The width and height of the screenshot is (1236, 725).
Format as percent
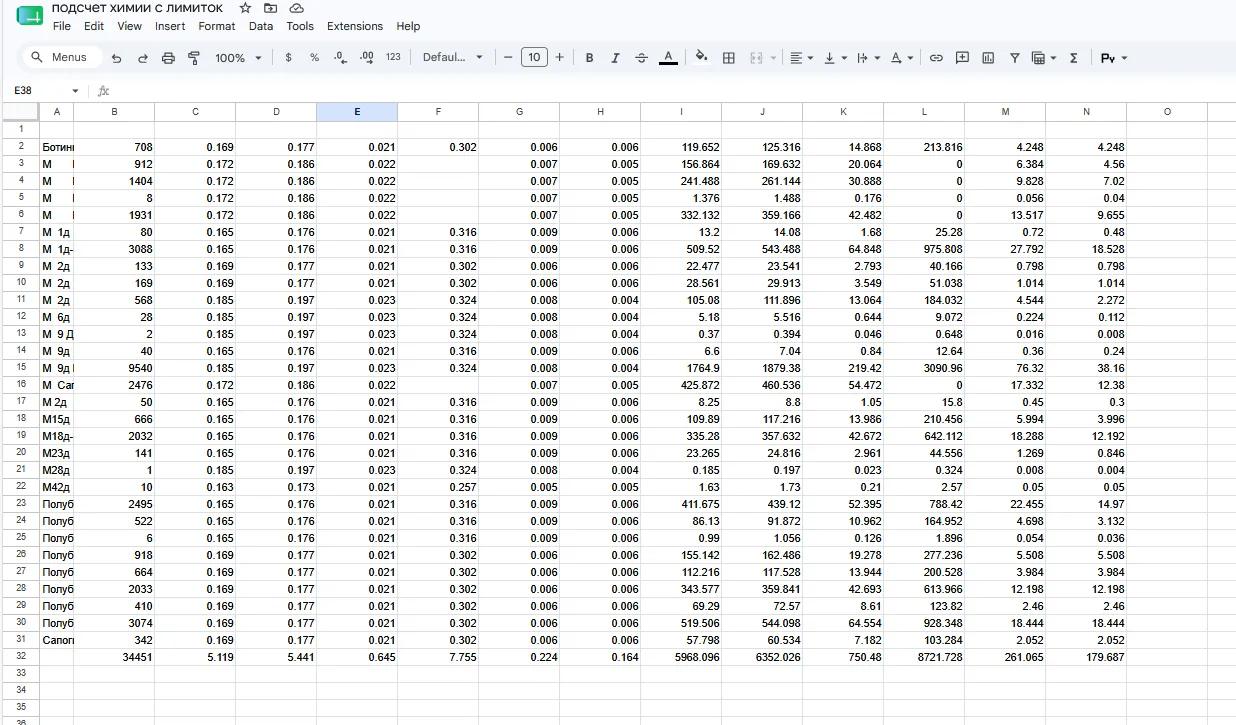click(x=314, y=58)
